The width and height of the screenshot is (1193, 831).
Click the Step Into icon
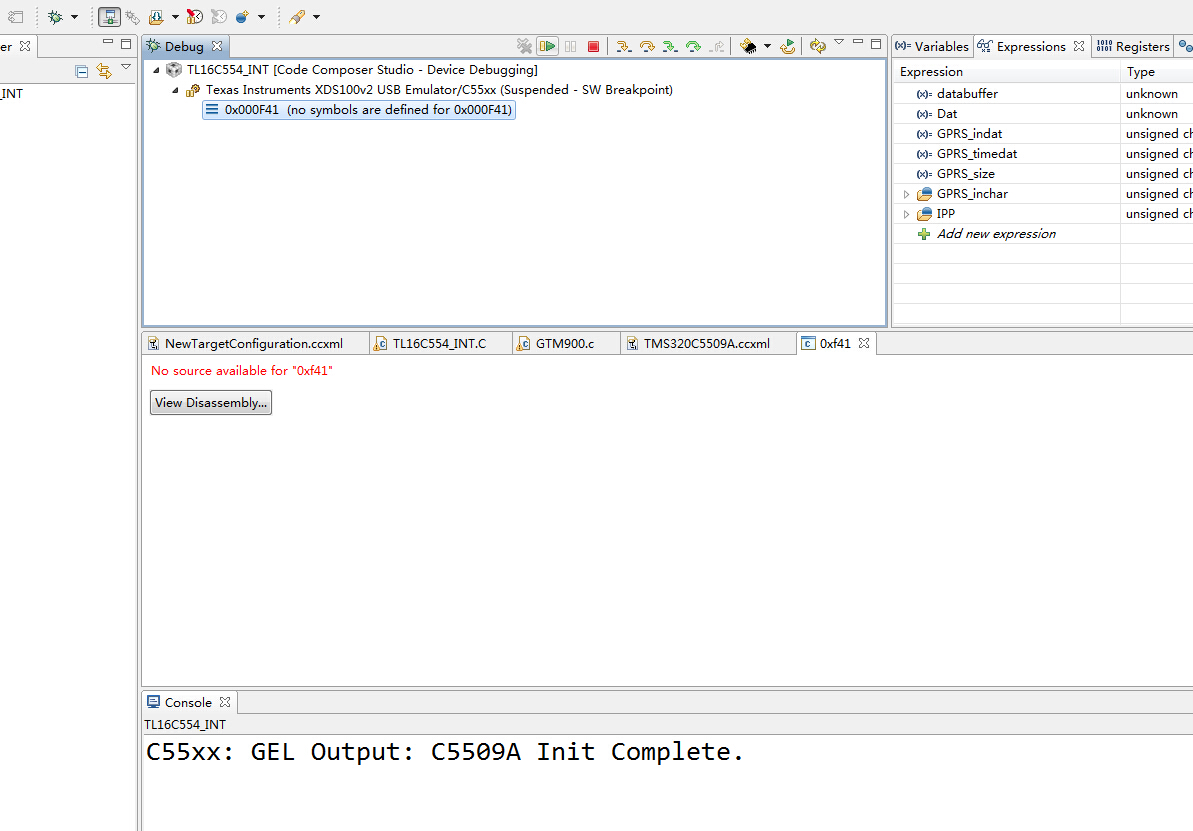(624, 46)
